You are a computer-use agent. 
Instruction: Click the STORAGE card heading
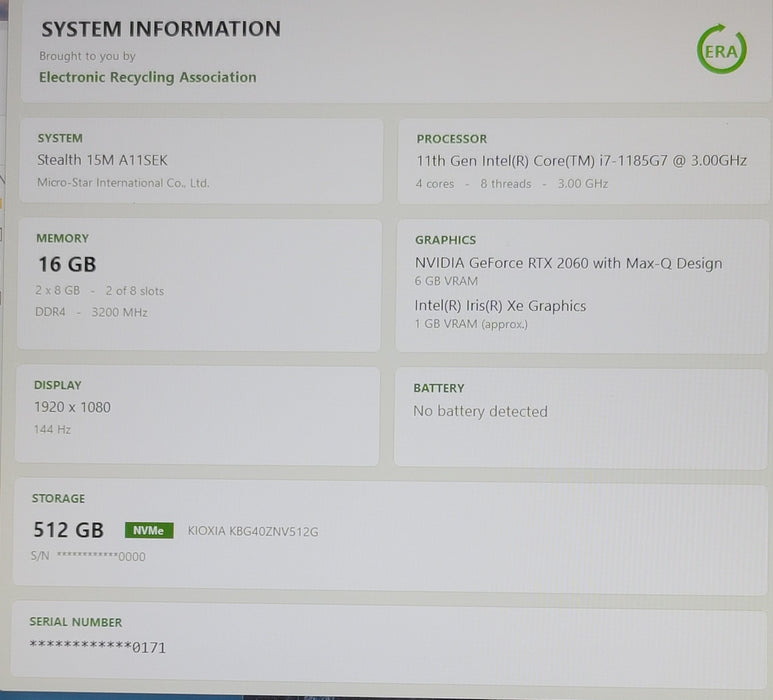point(58,498)
